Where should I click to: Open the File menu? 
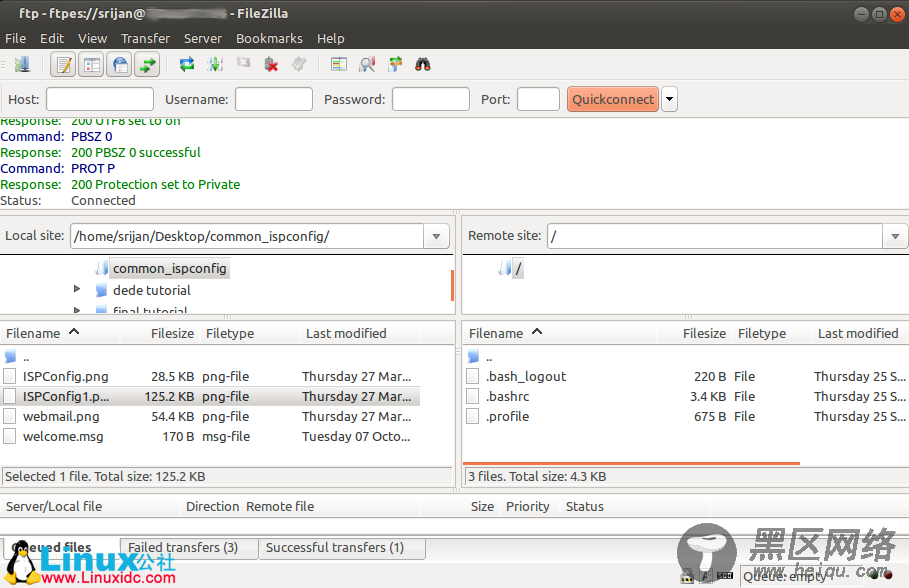16,38
